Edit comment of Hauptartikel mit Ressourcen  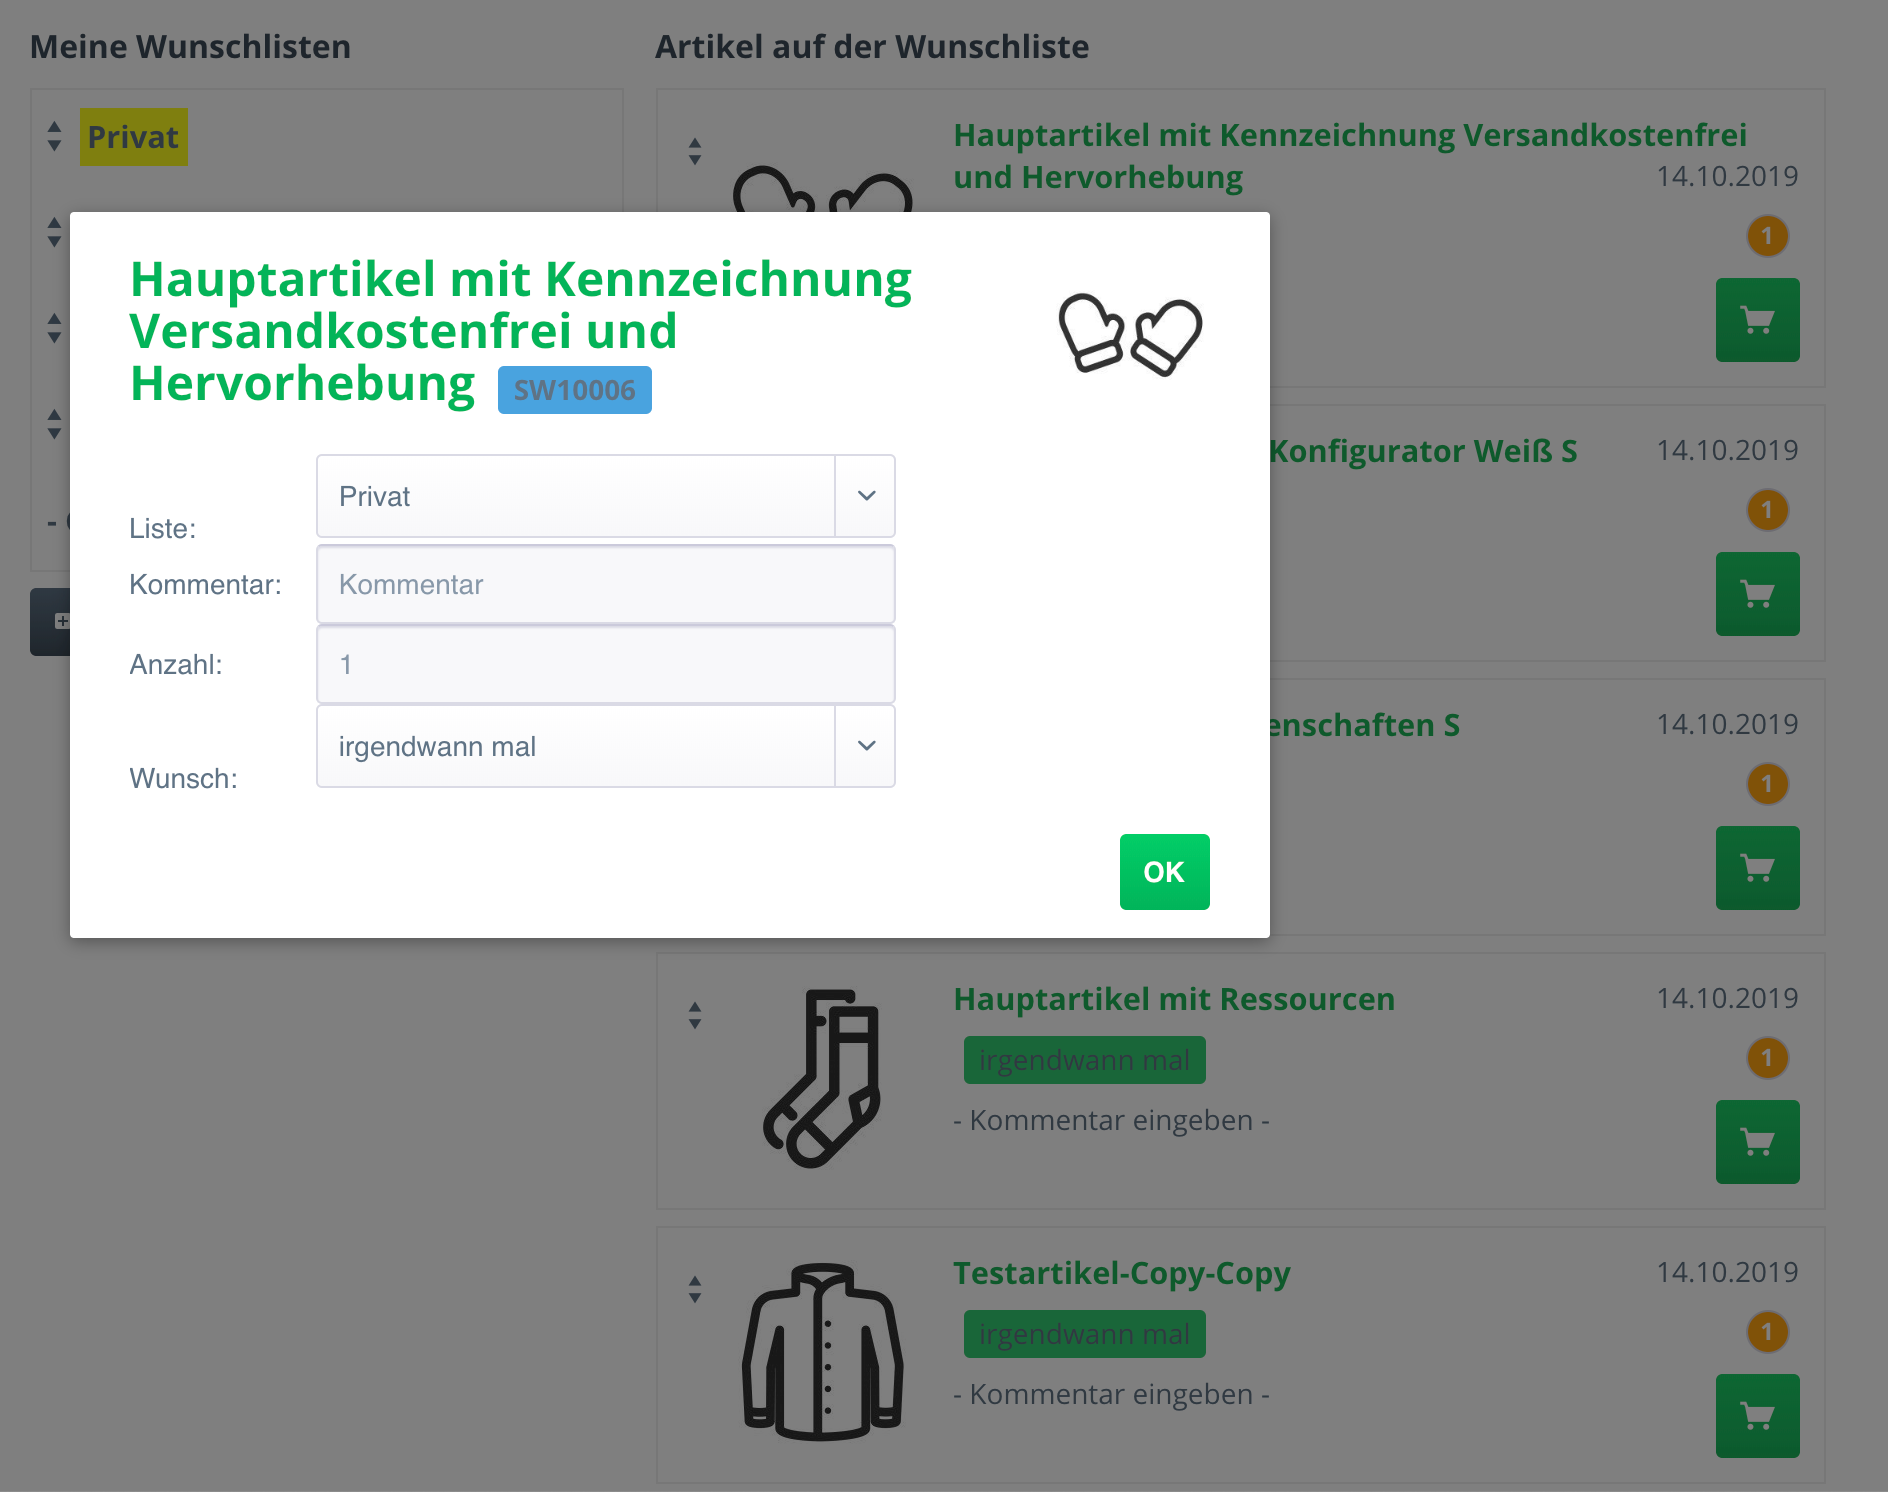(1111, 1120)
